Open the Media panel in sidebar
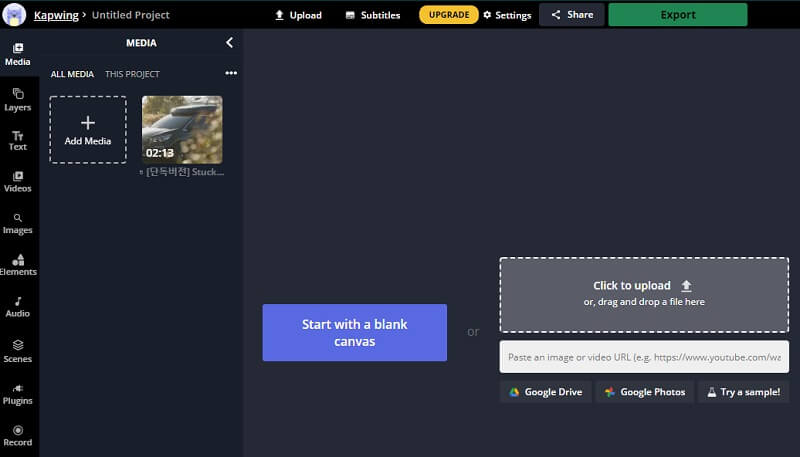Image resolution: width=800 pixels, height=457 pixels. point(18,54)
